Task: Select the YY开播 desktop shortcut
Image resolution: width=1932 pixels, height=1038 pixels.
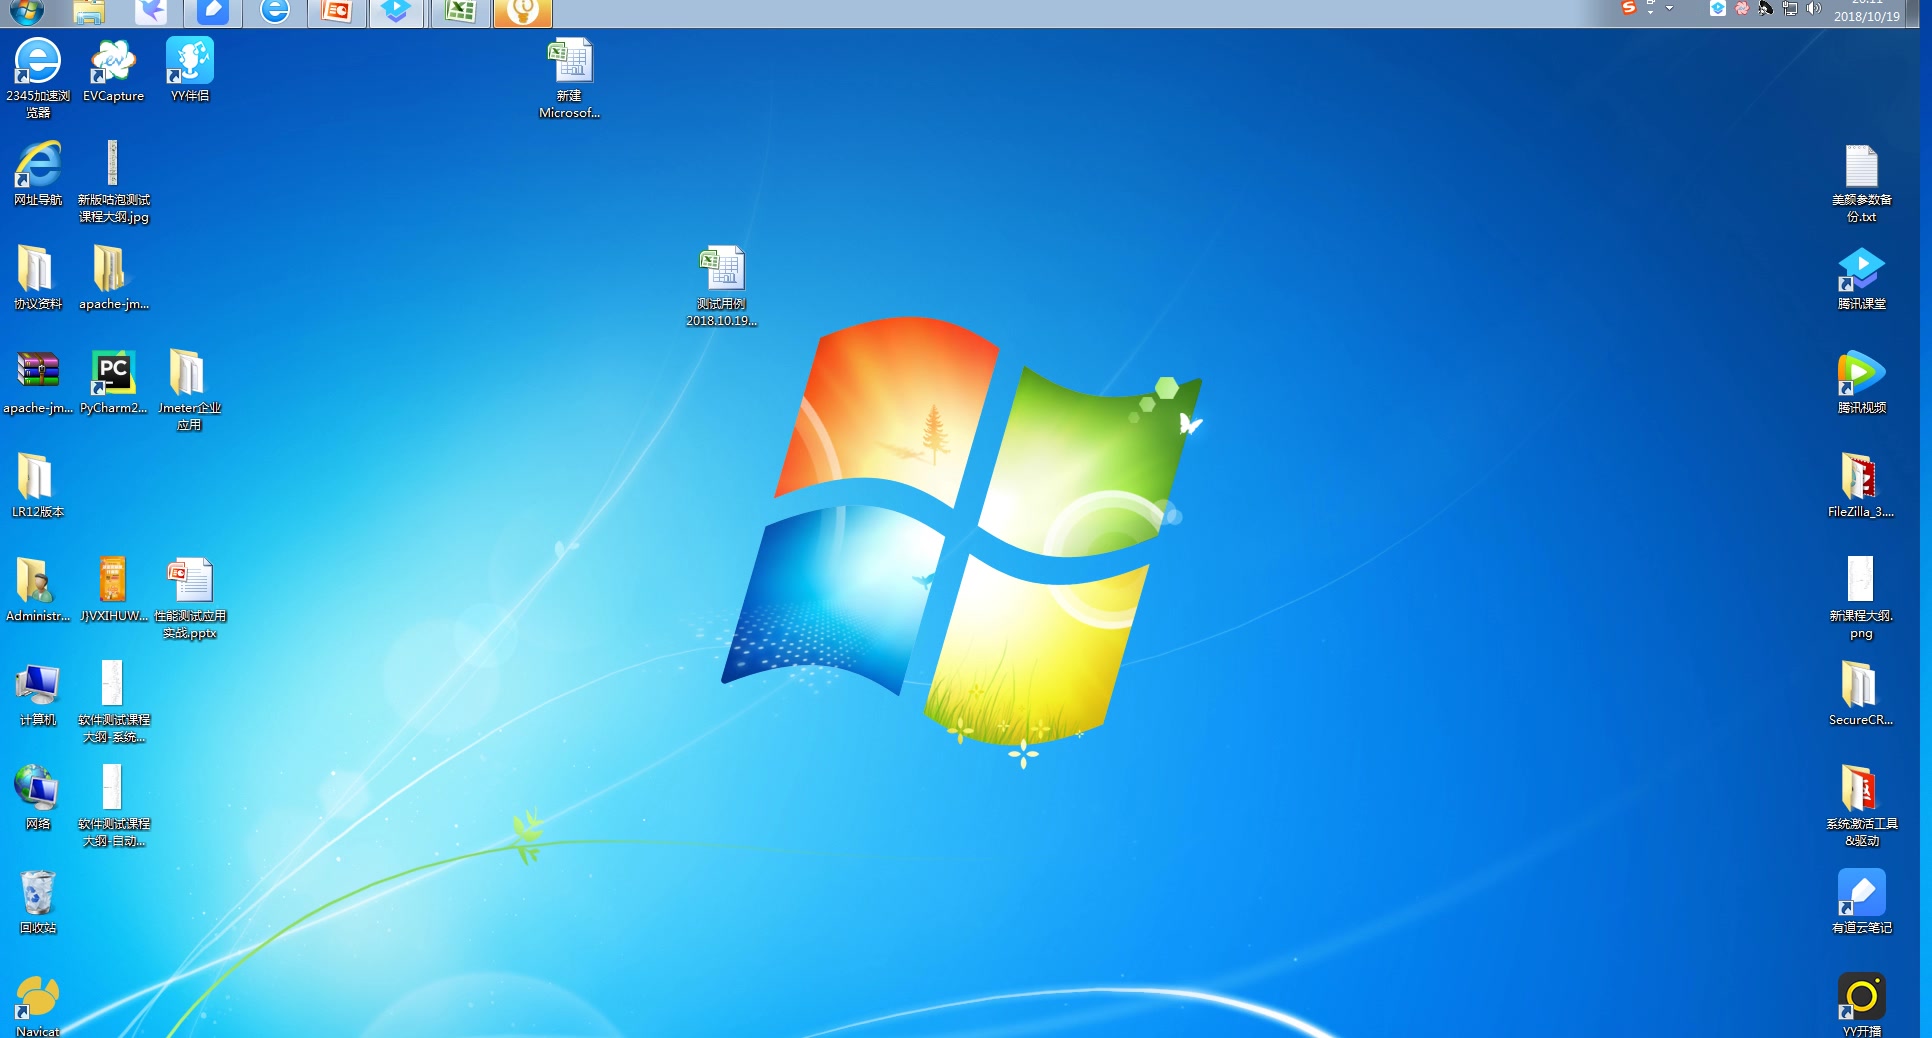Action: [1861, 1005]
